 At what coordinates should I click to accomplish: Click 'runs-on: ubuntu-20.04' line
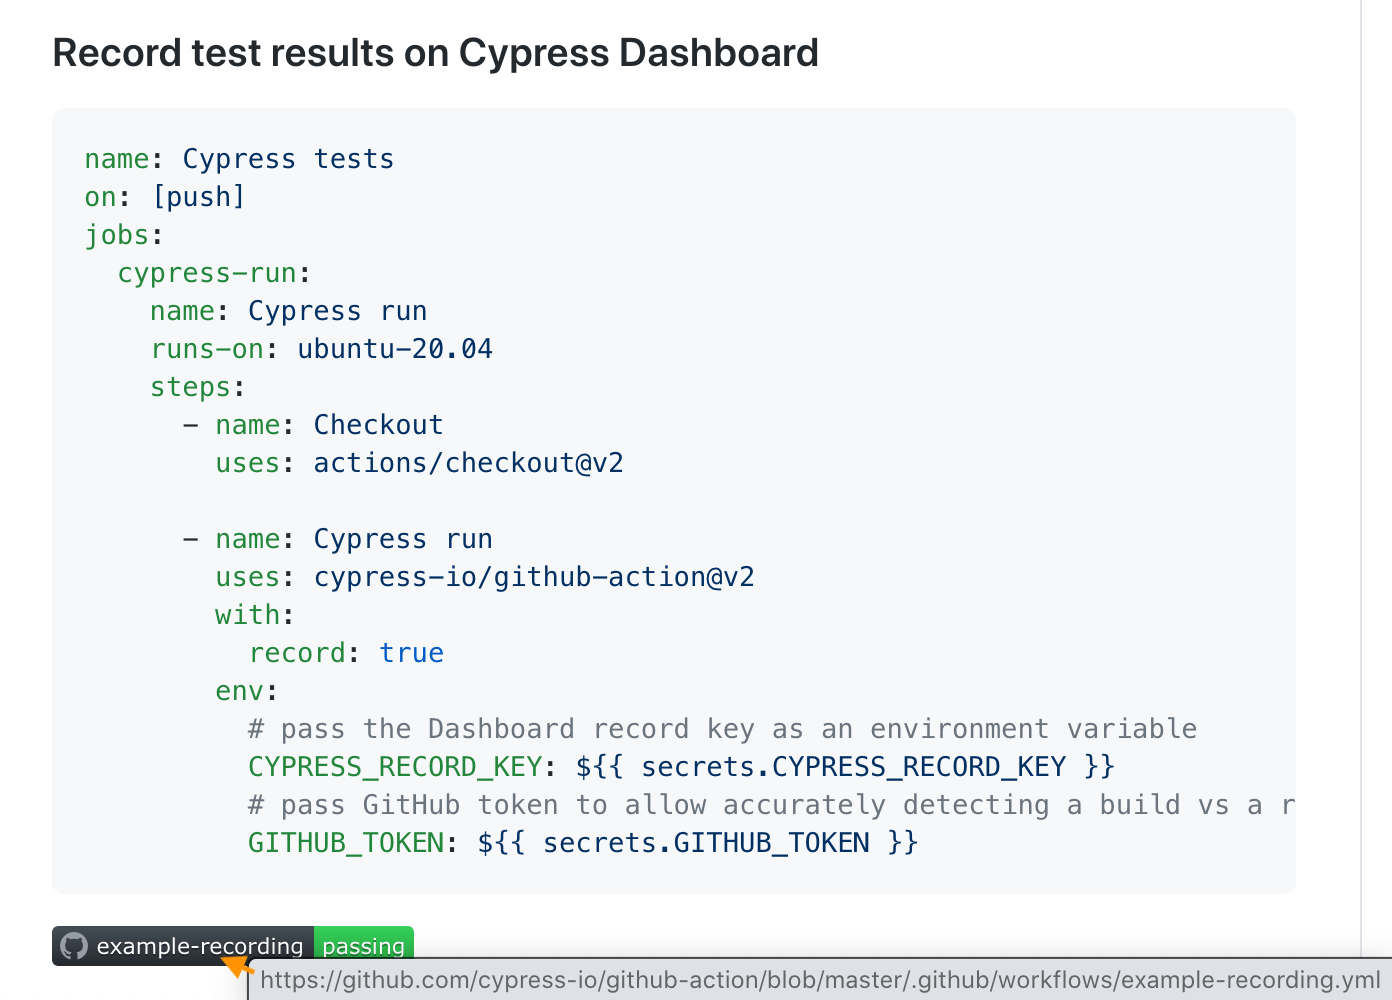(x=321, y=349)
